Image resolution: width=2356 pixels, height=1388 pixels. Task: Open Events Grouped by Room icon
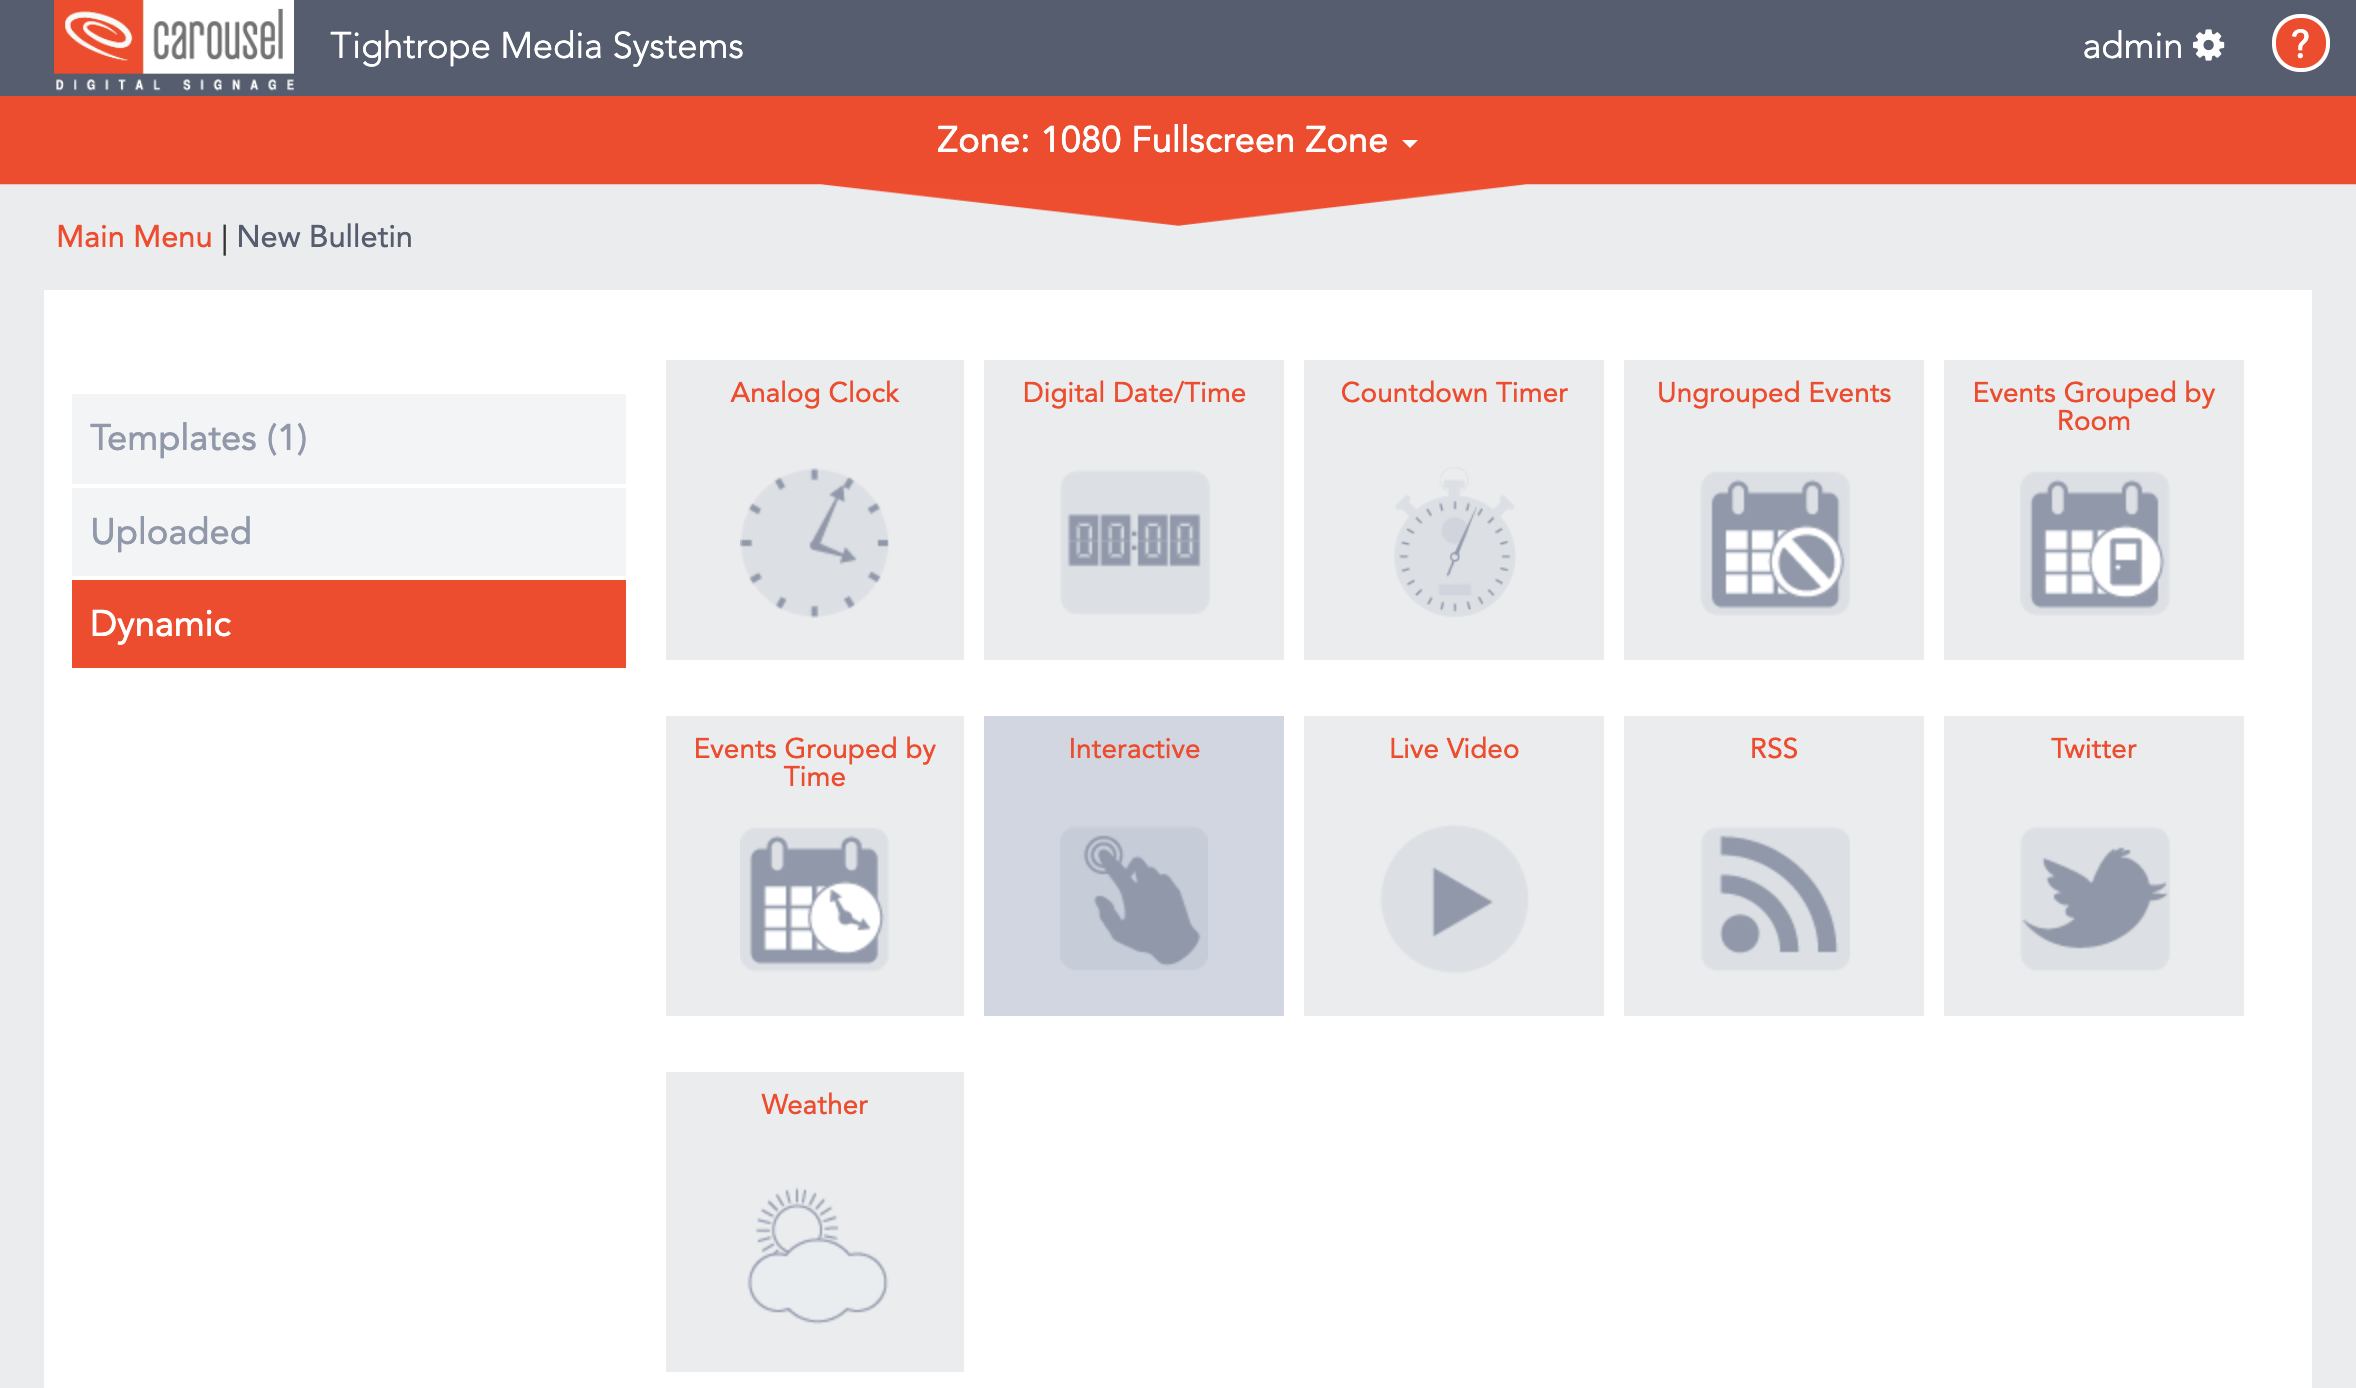click(2094, 543)
